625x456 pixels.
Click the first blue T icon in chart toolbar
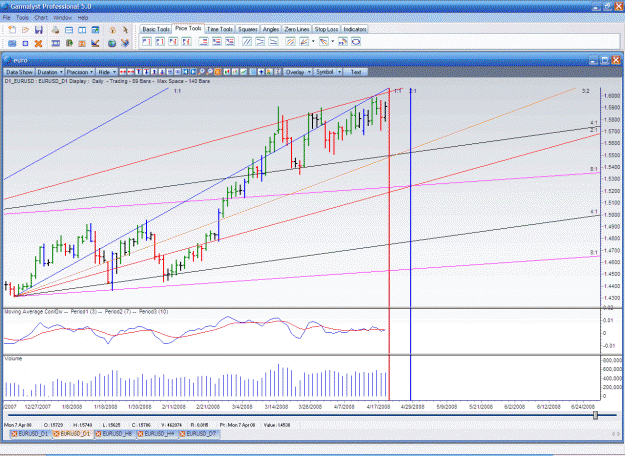click(x=138, y=72)
